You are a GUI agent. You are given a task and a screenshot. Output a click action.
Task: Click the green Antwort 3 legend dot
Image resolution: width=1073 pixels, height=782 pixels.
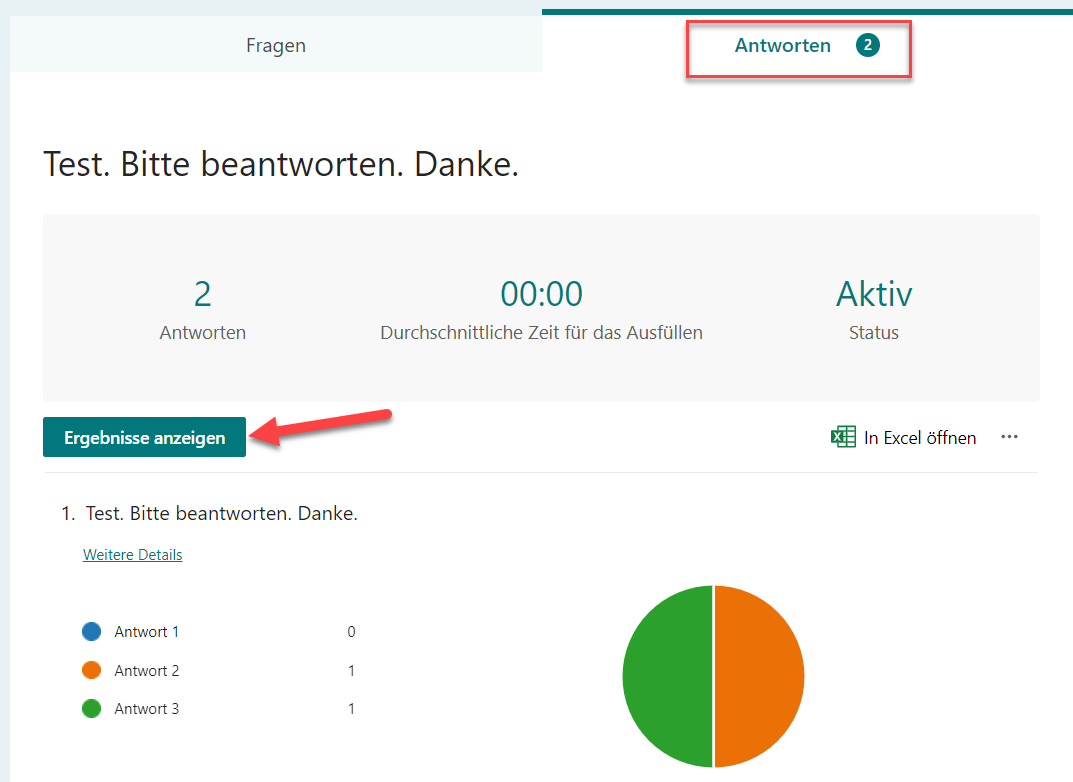(92, 709)
